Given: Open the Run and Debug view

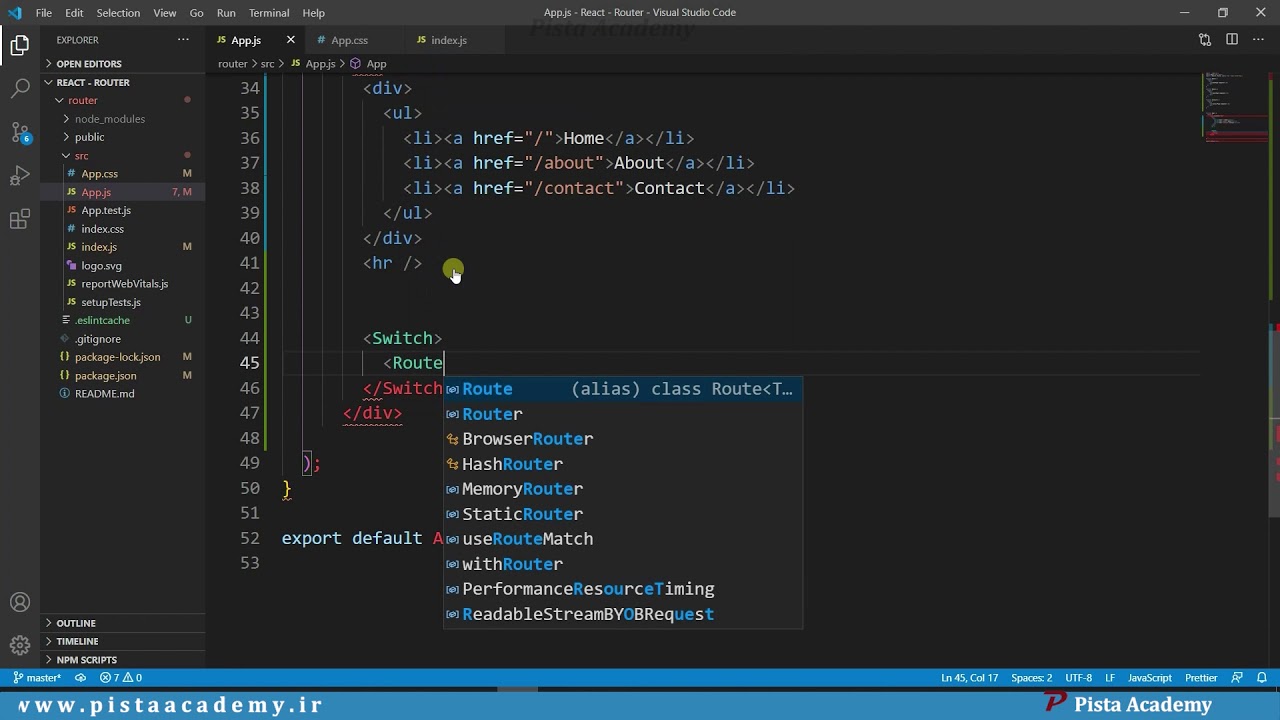Looking at the screenshot, I should click(x=20, y=177).
